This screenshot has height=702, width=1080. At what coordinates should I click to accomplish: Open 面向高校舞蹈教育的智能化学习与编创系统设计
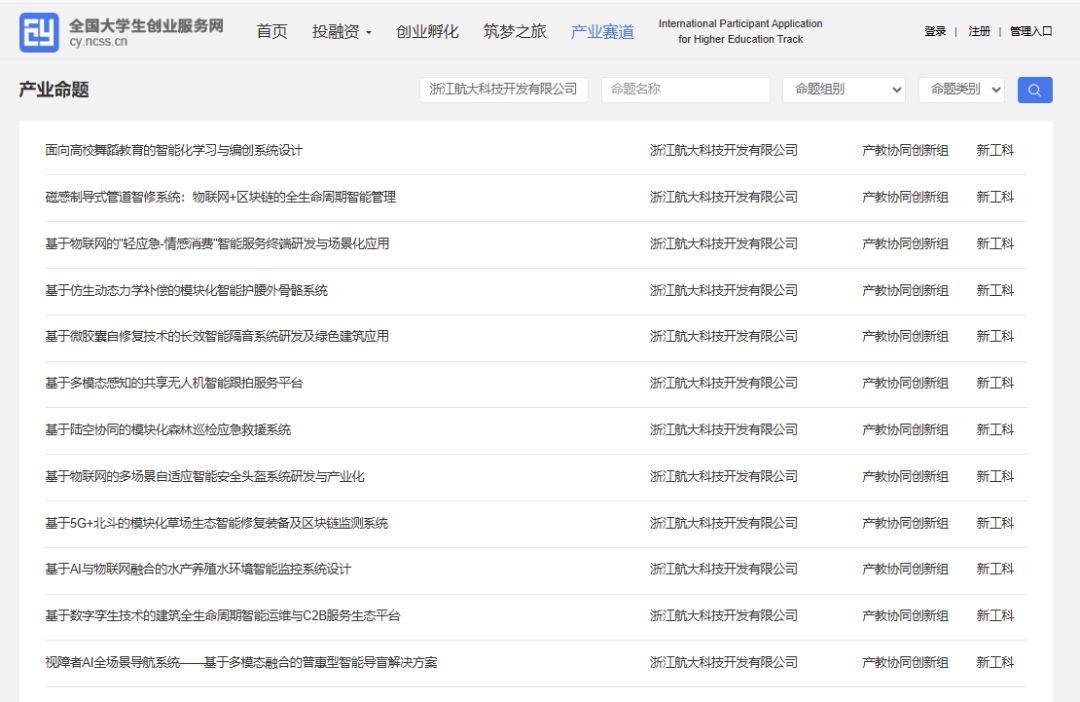(174, 150)
